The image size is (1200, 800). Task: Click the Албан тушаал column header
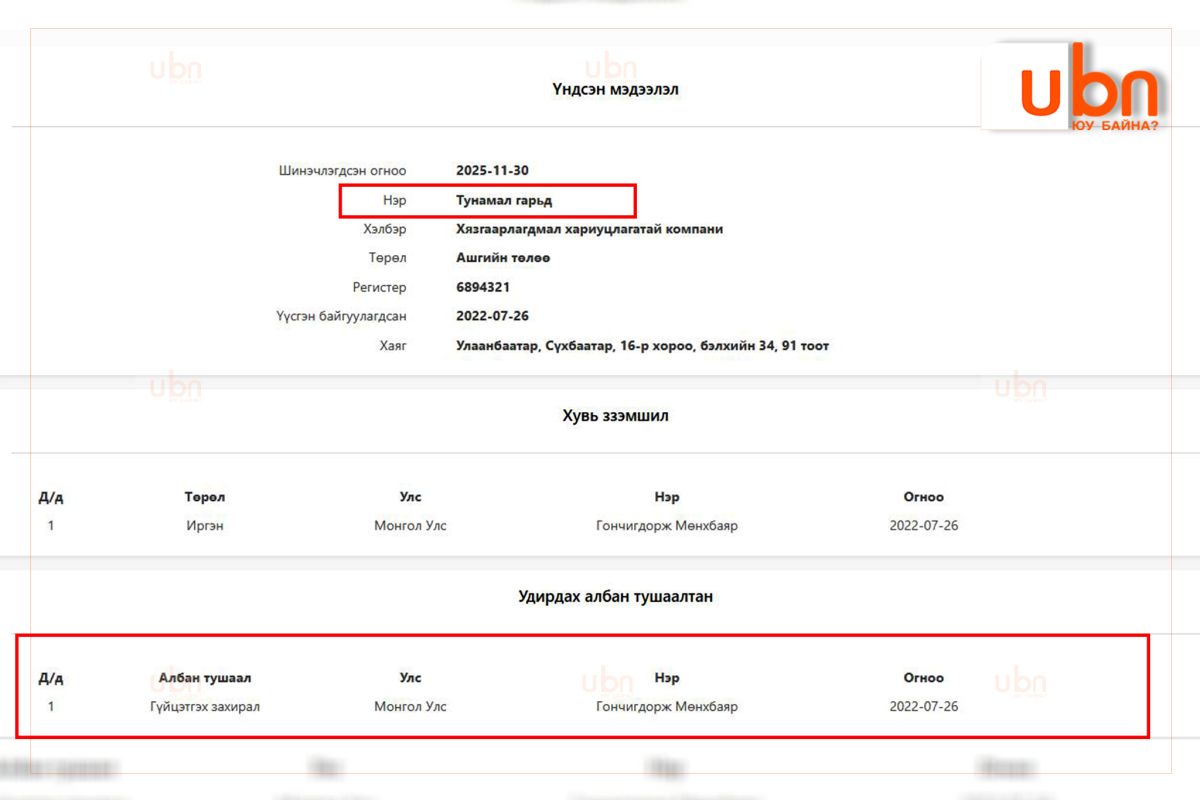[204, 678]
